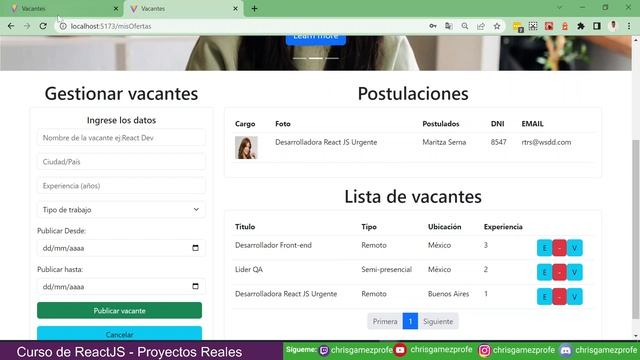The width and height of the screenshot is (640, 360).
Task: Close the first Vacantes tab
Action: [116, 9]
